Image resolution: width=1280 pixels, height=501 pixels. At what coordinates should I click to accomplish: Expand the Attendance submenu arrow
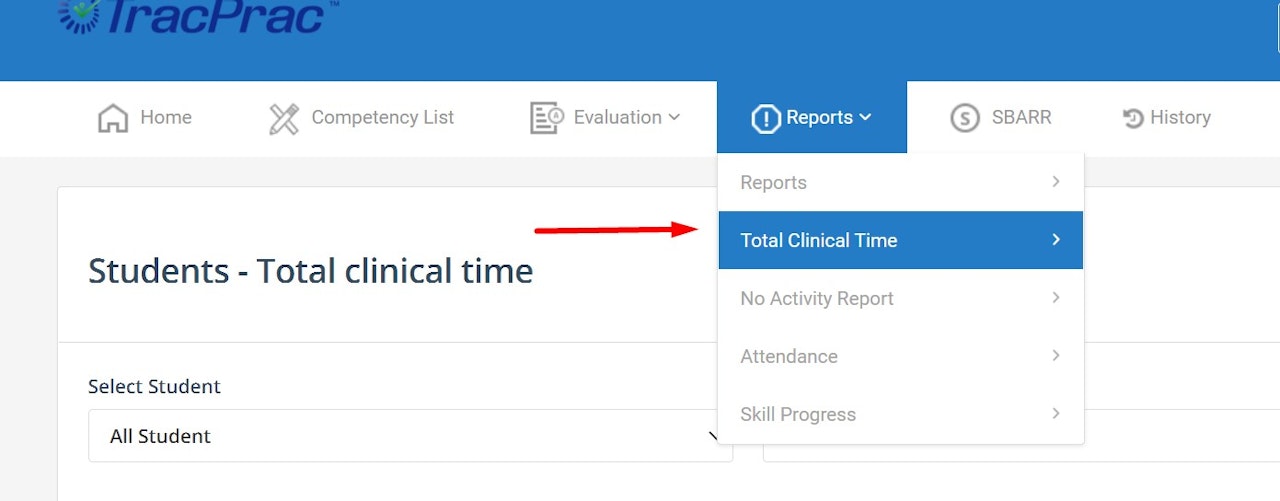tap(1056, 355)
